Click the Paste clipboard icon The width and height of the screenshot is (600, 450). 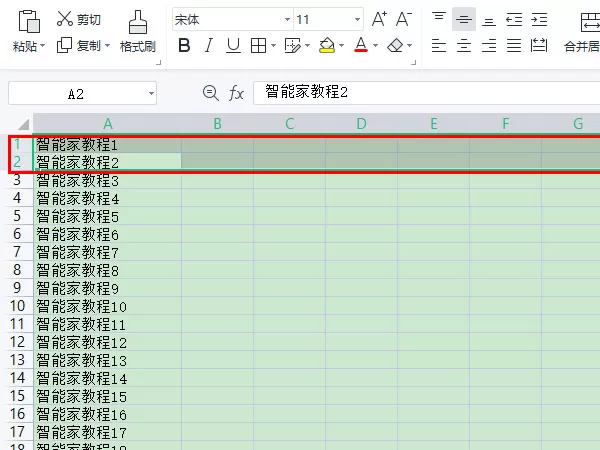[x=29, y=21]
